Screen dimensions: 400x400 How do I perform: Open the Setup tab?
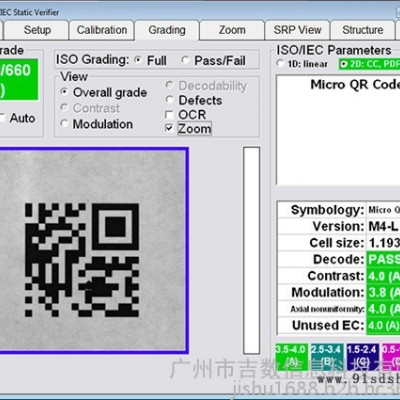tap(37, 30)
